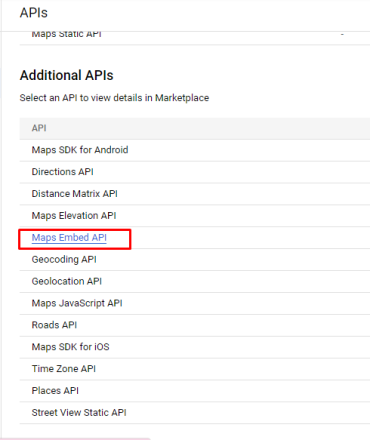Click the 'Select an API to view details' text
370x440 pixels.
114,98
